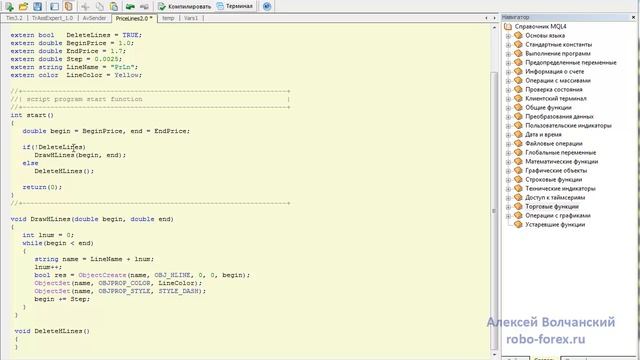The width and height of the screenshot is (640, 360).
Task: Expand the Предопределенные переменные node
Action: point(508,63)
